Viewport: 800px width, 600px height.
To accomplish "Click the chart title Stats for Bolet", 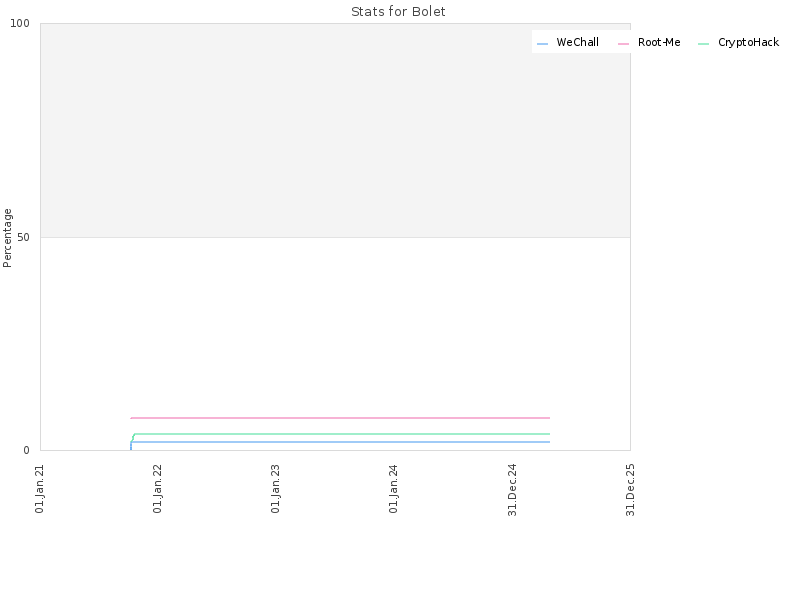I will 398,11.
